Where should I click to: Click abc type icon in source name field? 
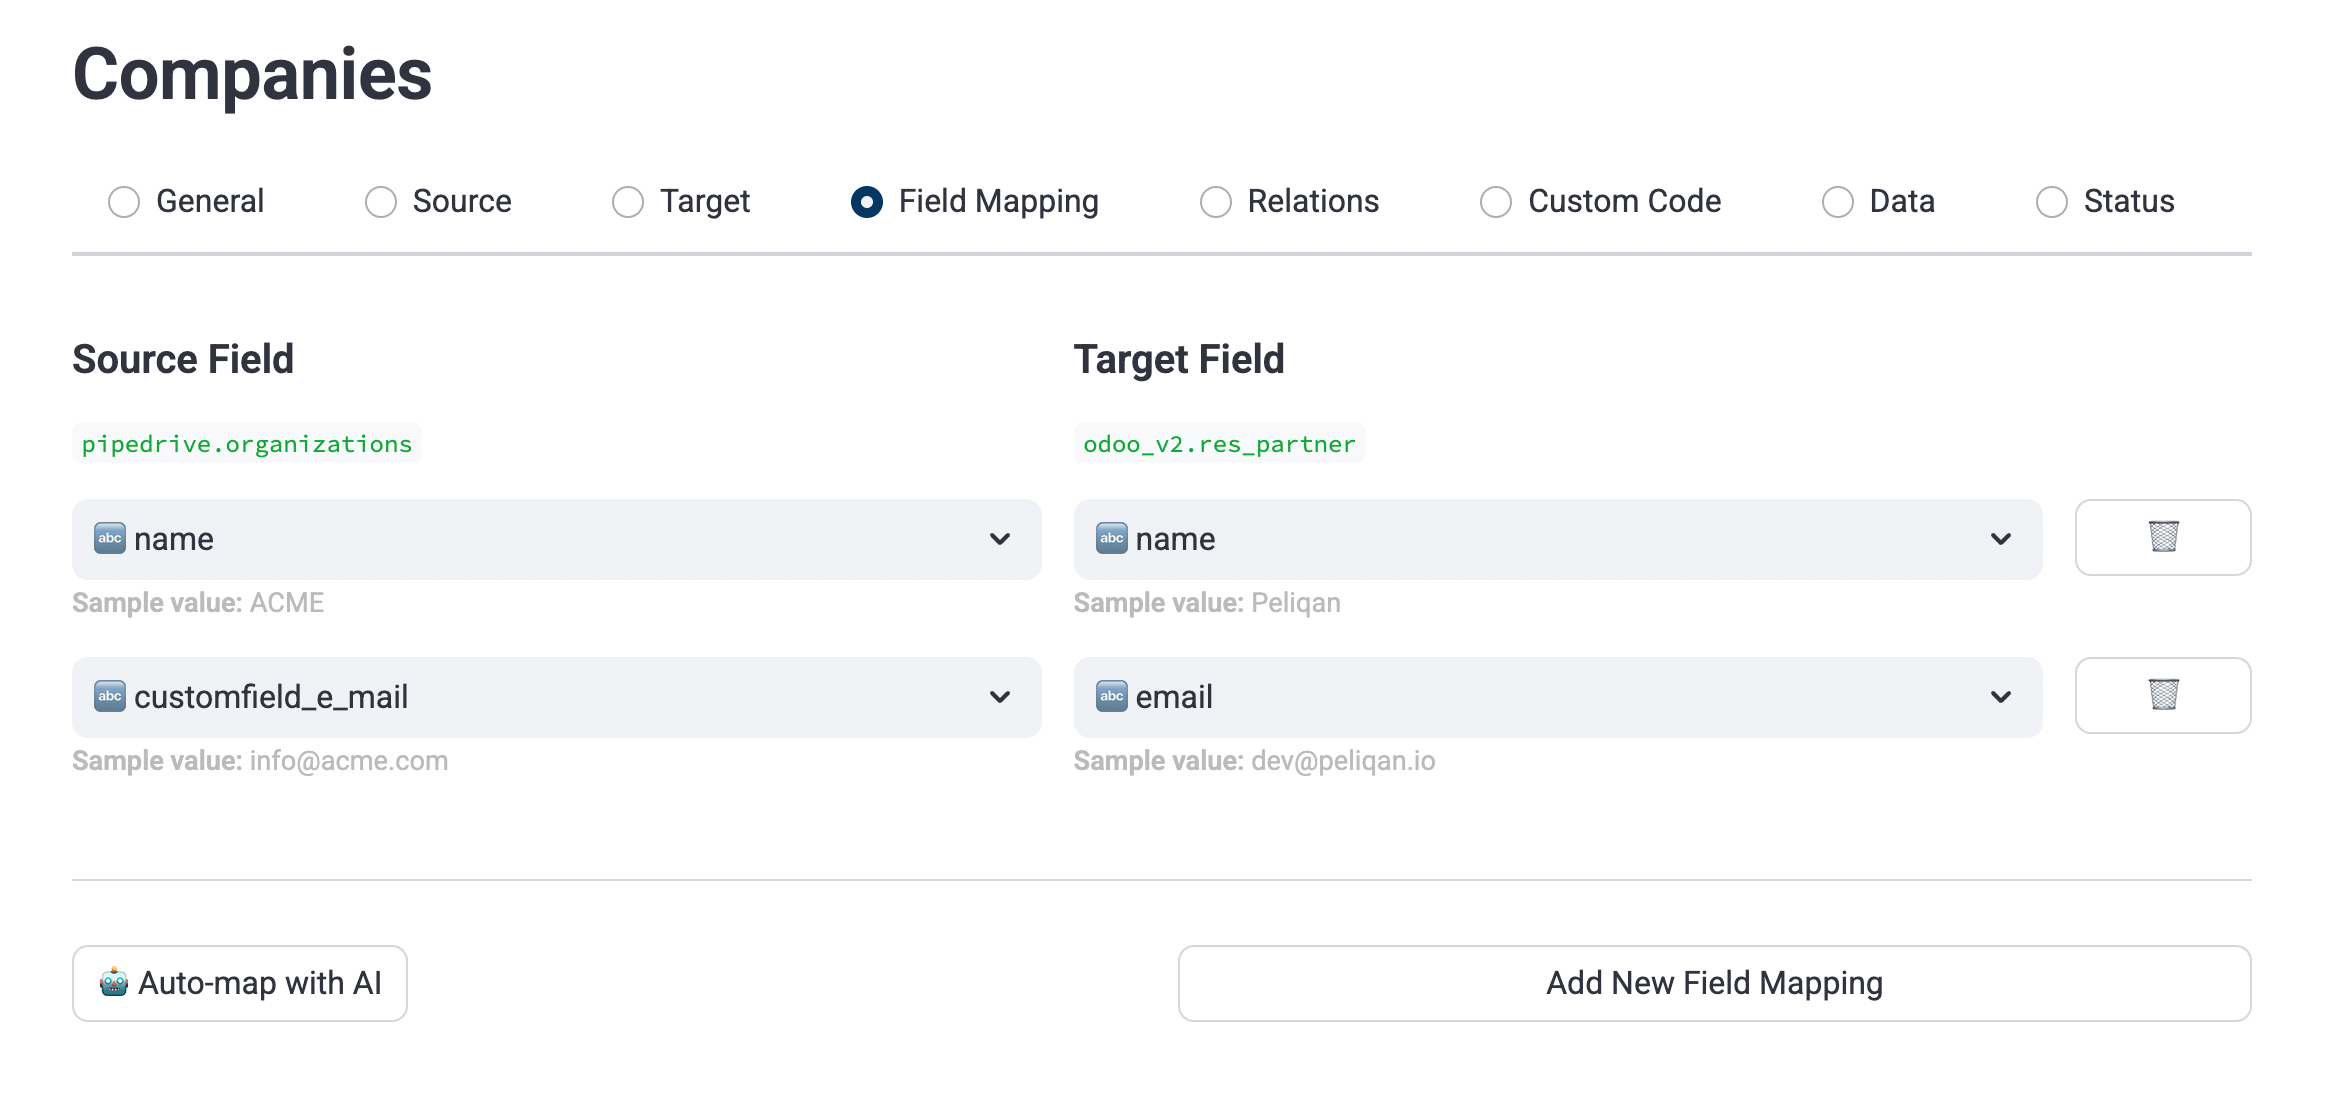click(x=110, y=538)
